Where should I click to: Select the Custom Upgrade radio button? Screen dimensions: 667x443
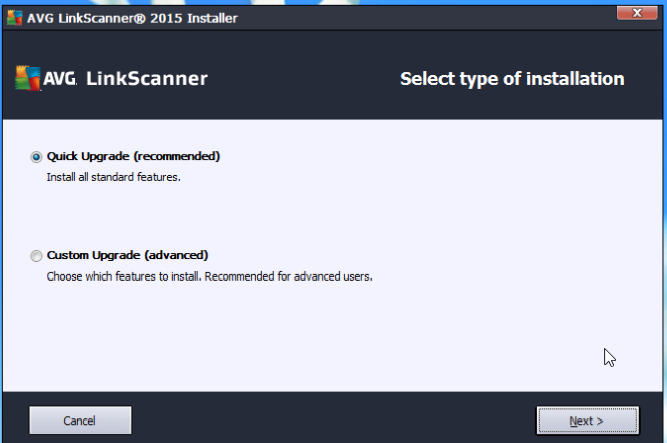tap(37, 256)
